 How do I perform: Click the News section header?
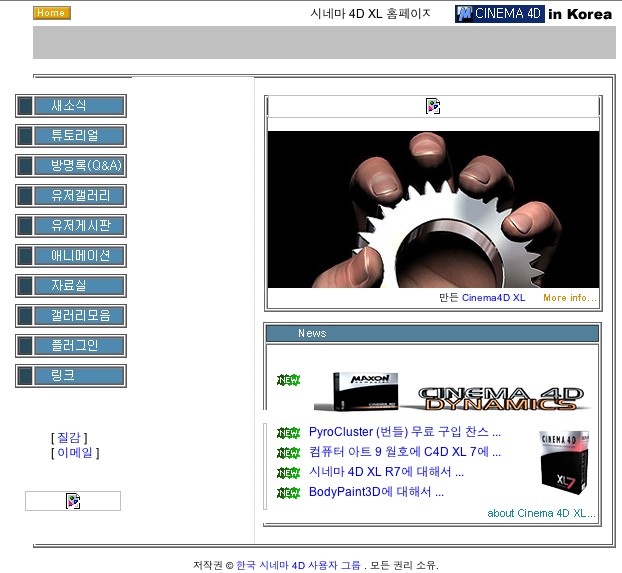pyautogui.click(x=432, y=333)
